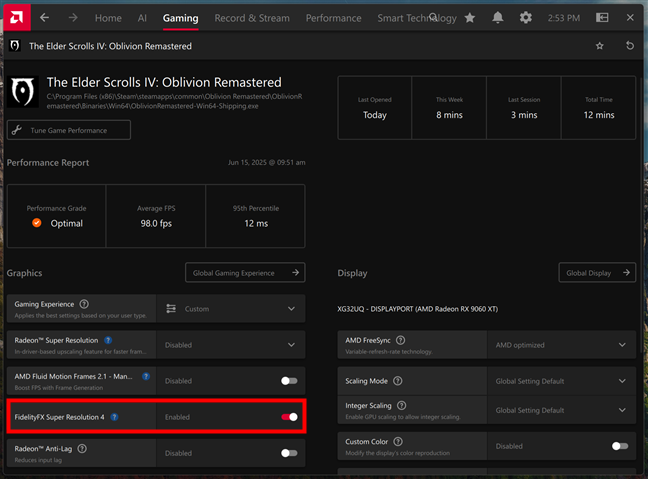Screen dimensions: 648x479
Task: Enable Custom Color toggle
Action: [620, 446]
